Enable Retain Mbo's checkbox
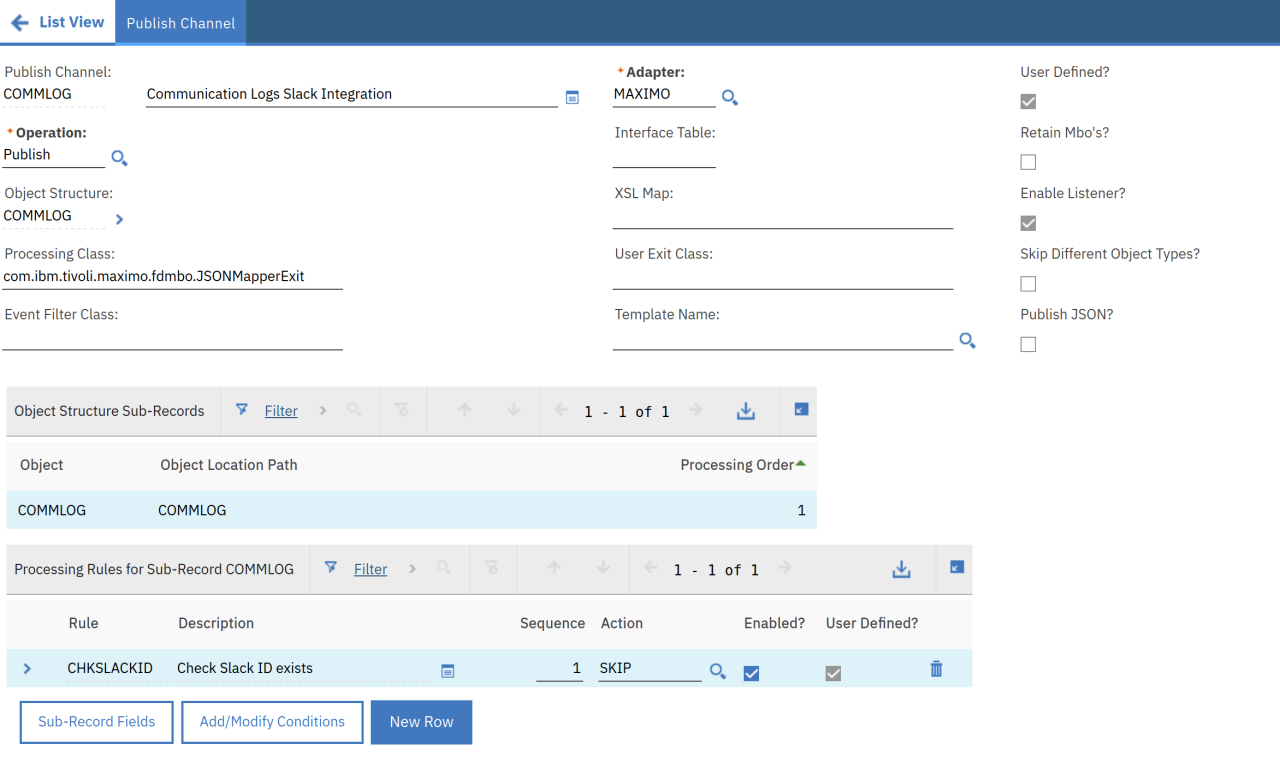 [1028, 162]
